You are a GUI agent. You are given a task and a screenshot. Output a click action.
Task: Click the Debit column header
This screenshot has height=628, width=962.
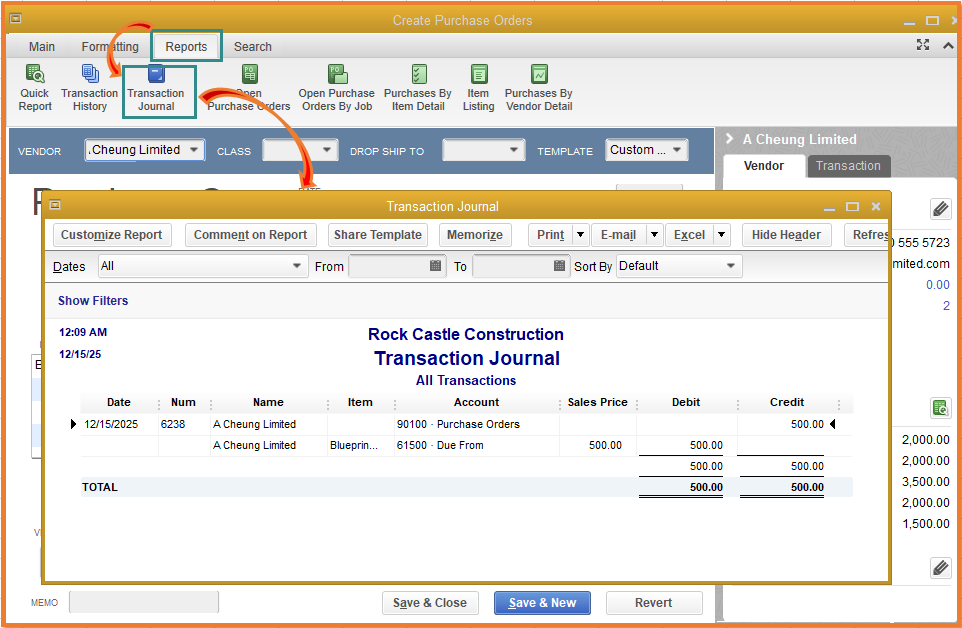point(685,402)
